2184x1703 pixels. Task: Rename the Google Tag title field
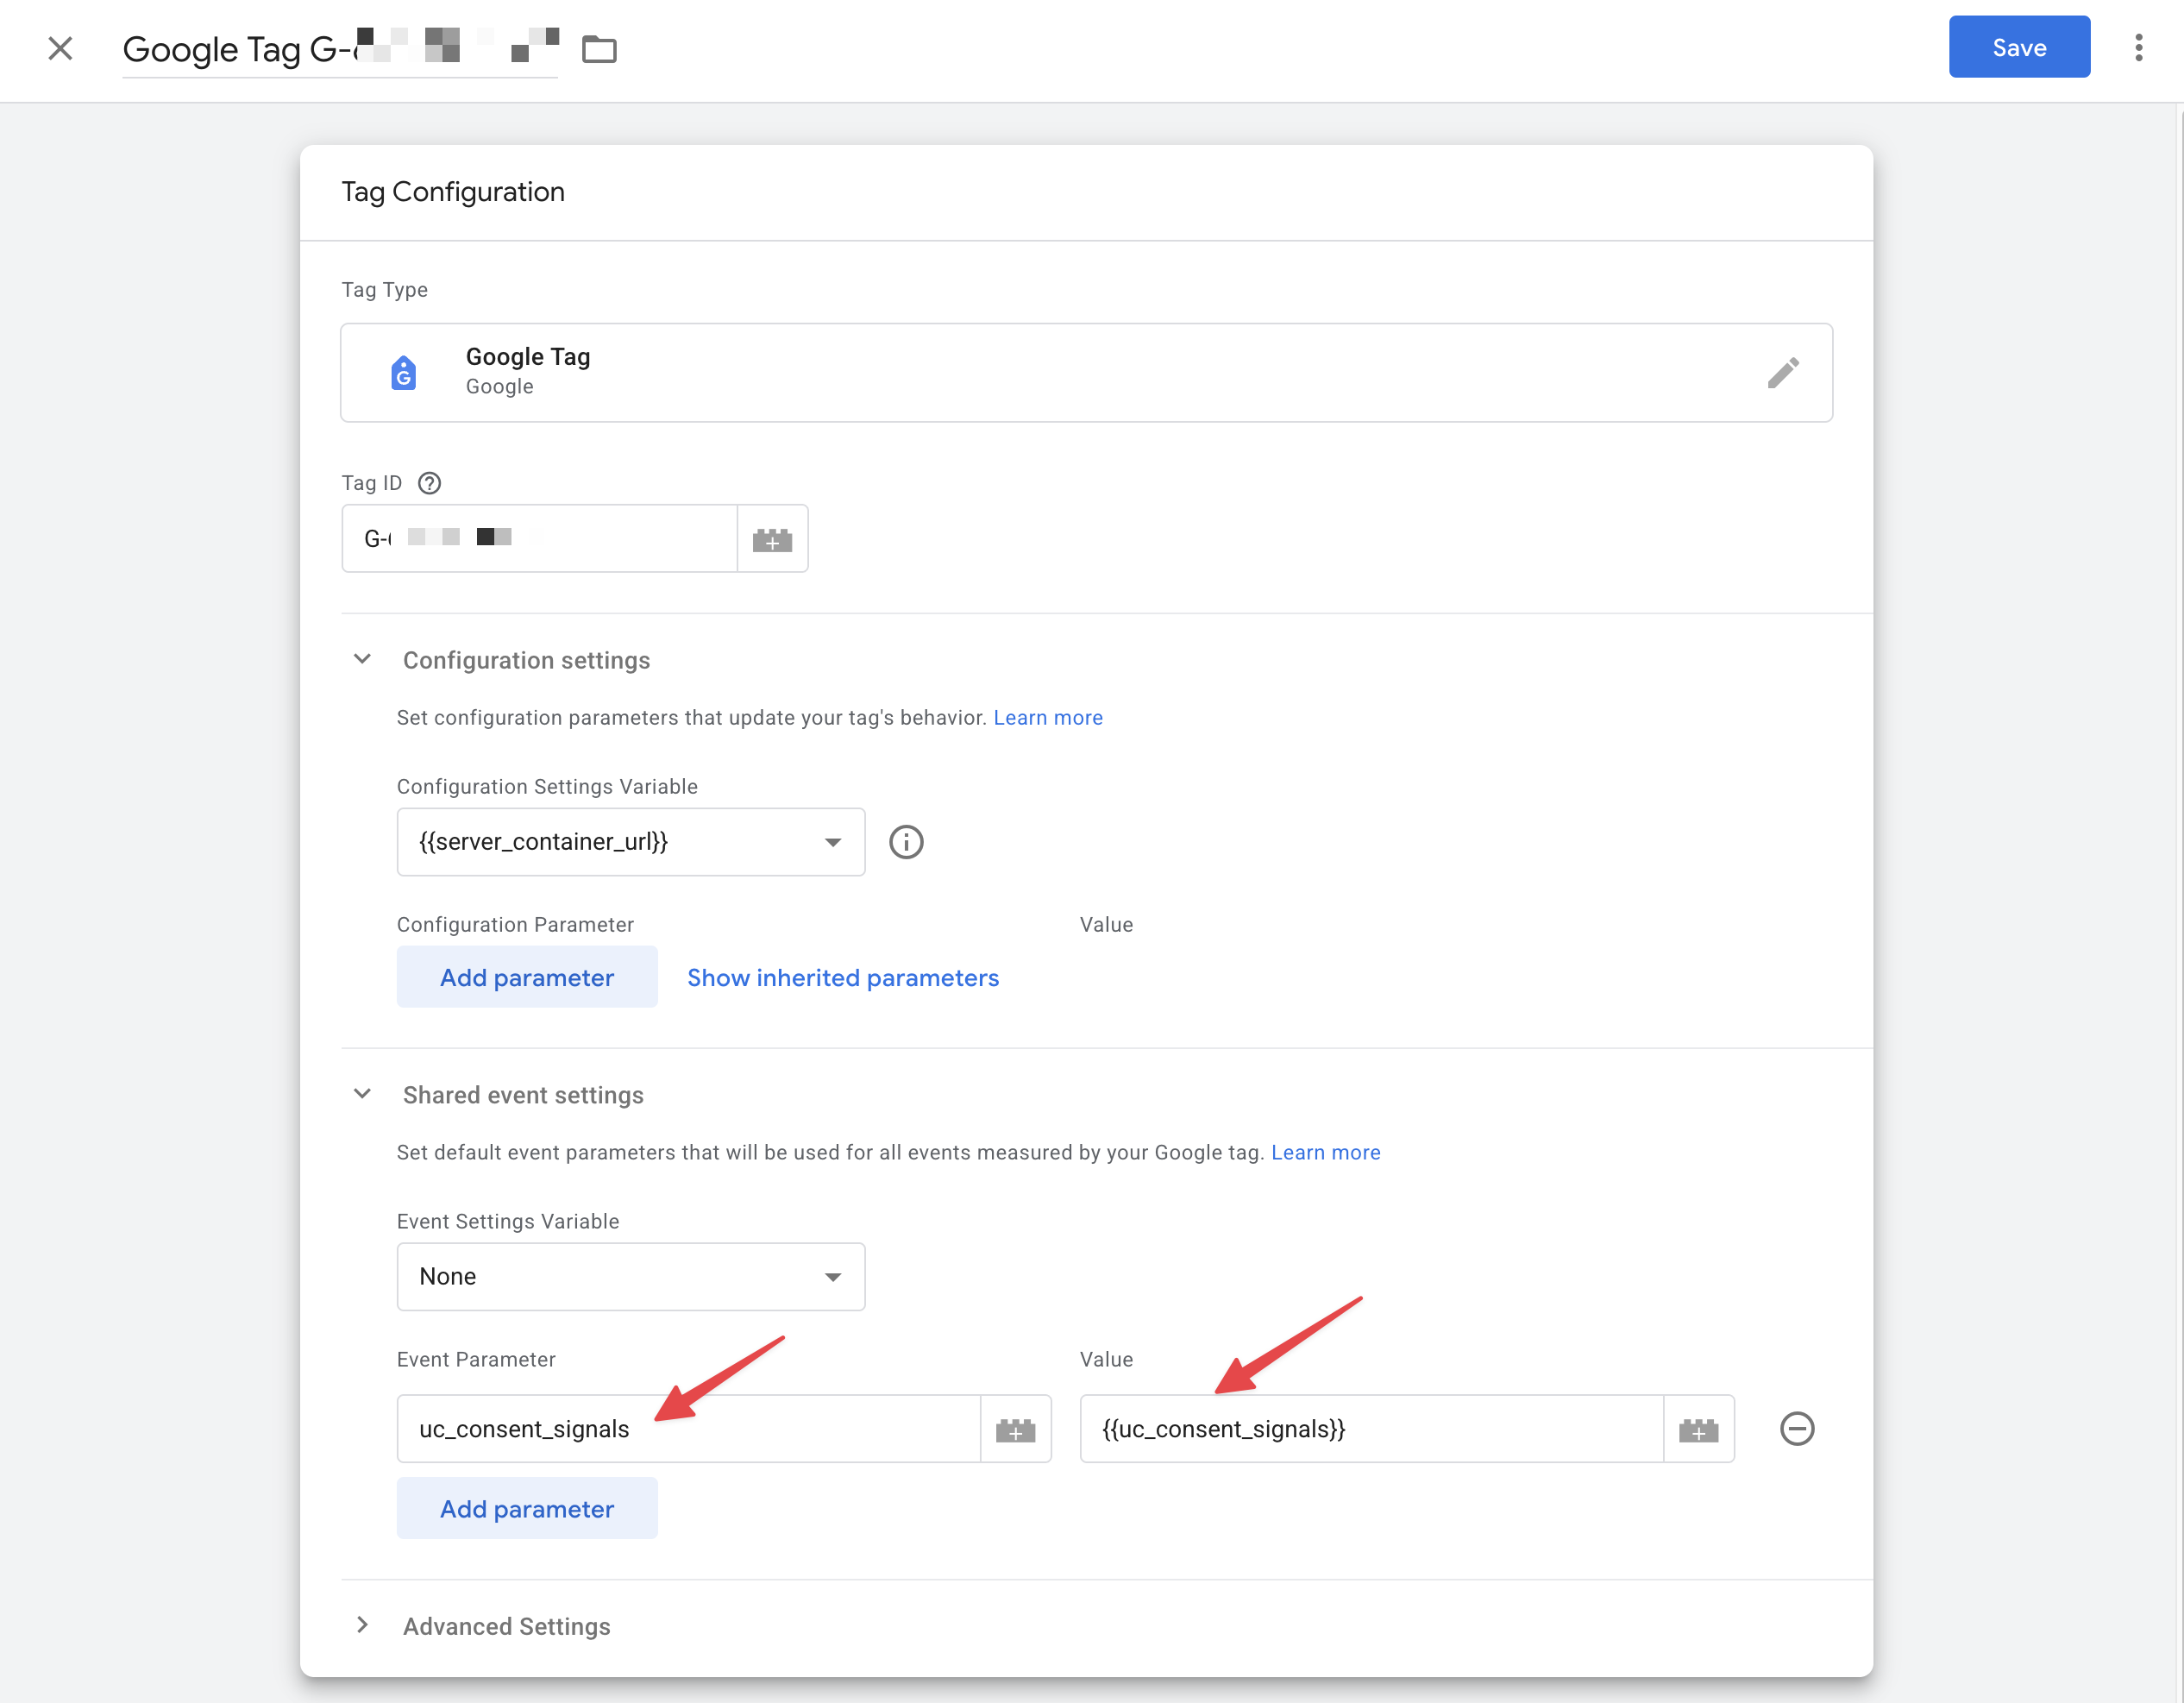pos(340,49)
